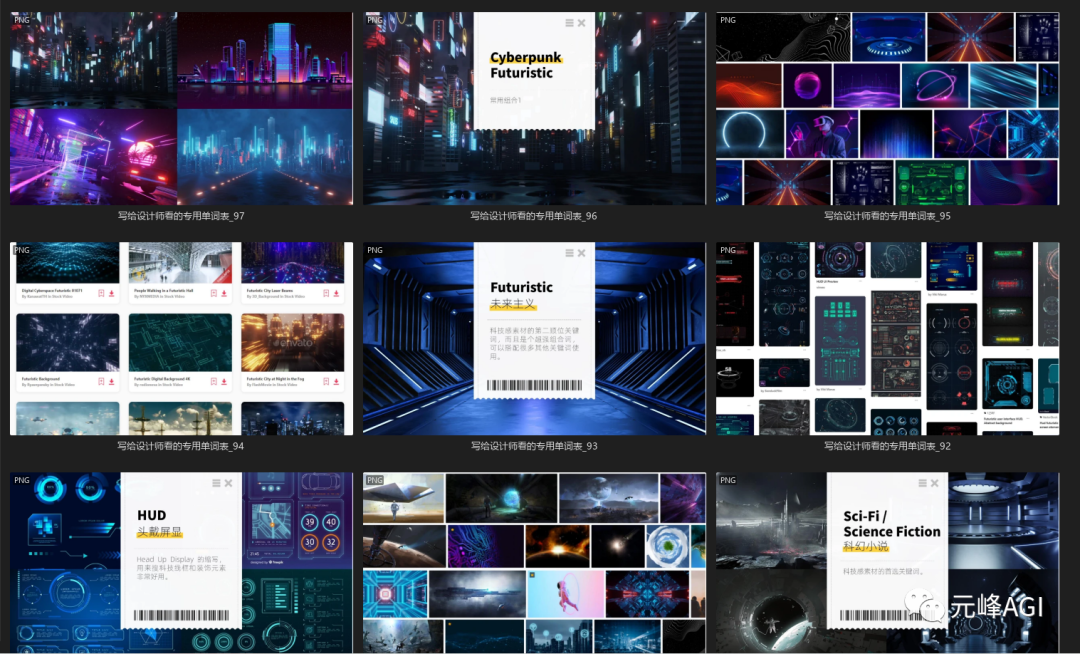Image resolution: width=1080 pixels, height=654 pixels.
Task: Click the PNG badge on the HUD 头戴屏显 thumbnail
Action: [22, 480]
